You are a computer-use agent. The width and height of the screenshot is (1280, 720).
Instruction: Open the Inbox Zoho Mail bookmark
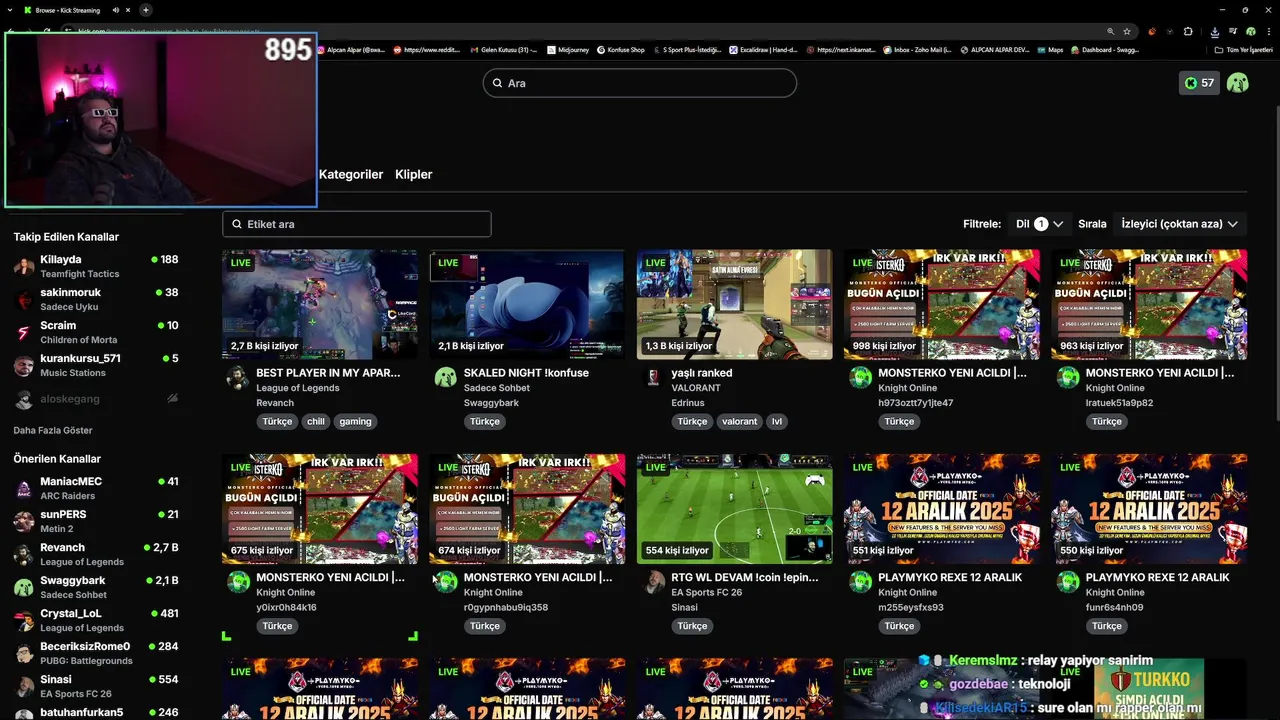pos(917,49)
